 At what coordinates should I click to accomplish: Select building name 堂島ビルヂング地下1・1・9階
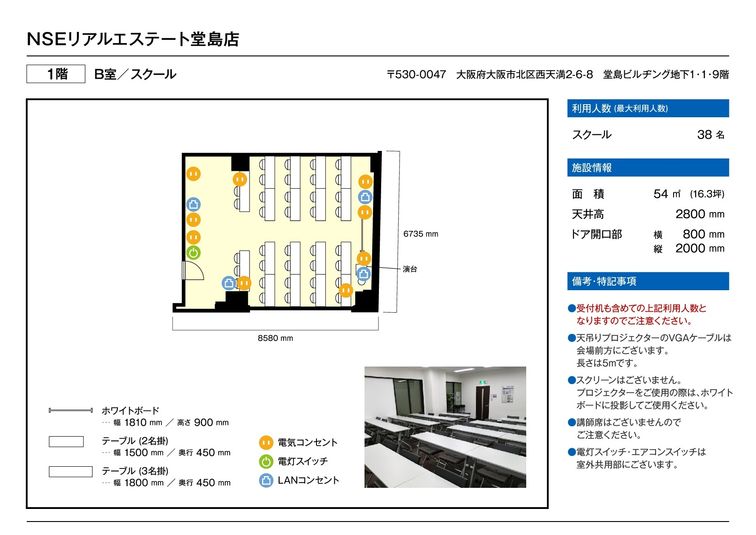pos(666,75)
